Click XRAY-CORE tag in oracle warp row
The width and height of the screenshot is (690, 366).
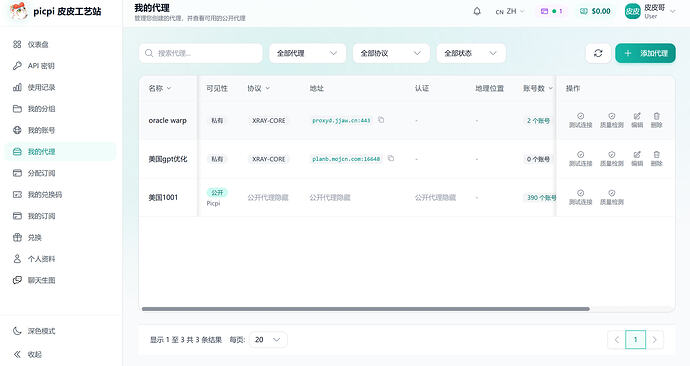point(268,120)
